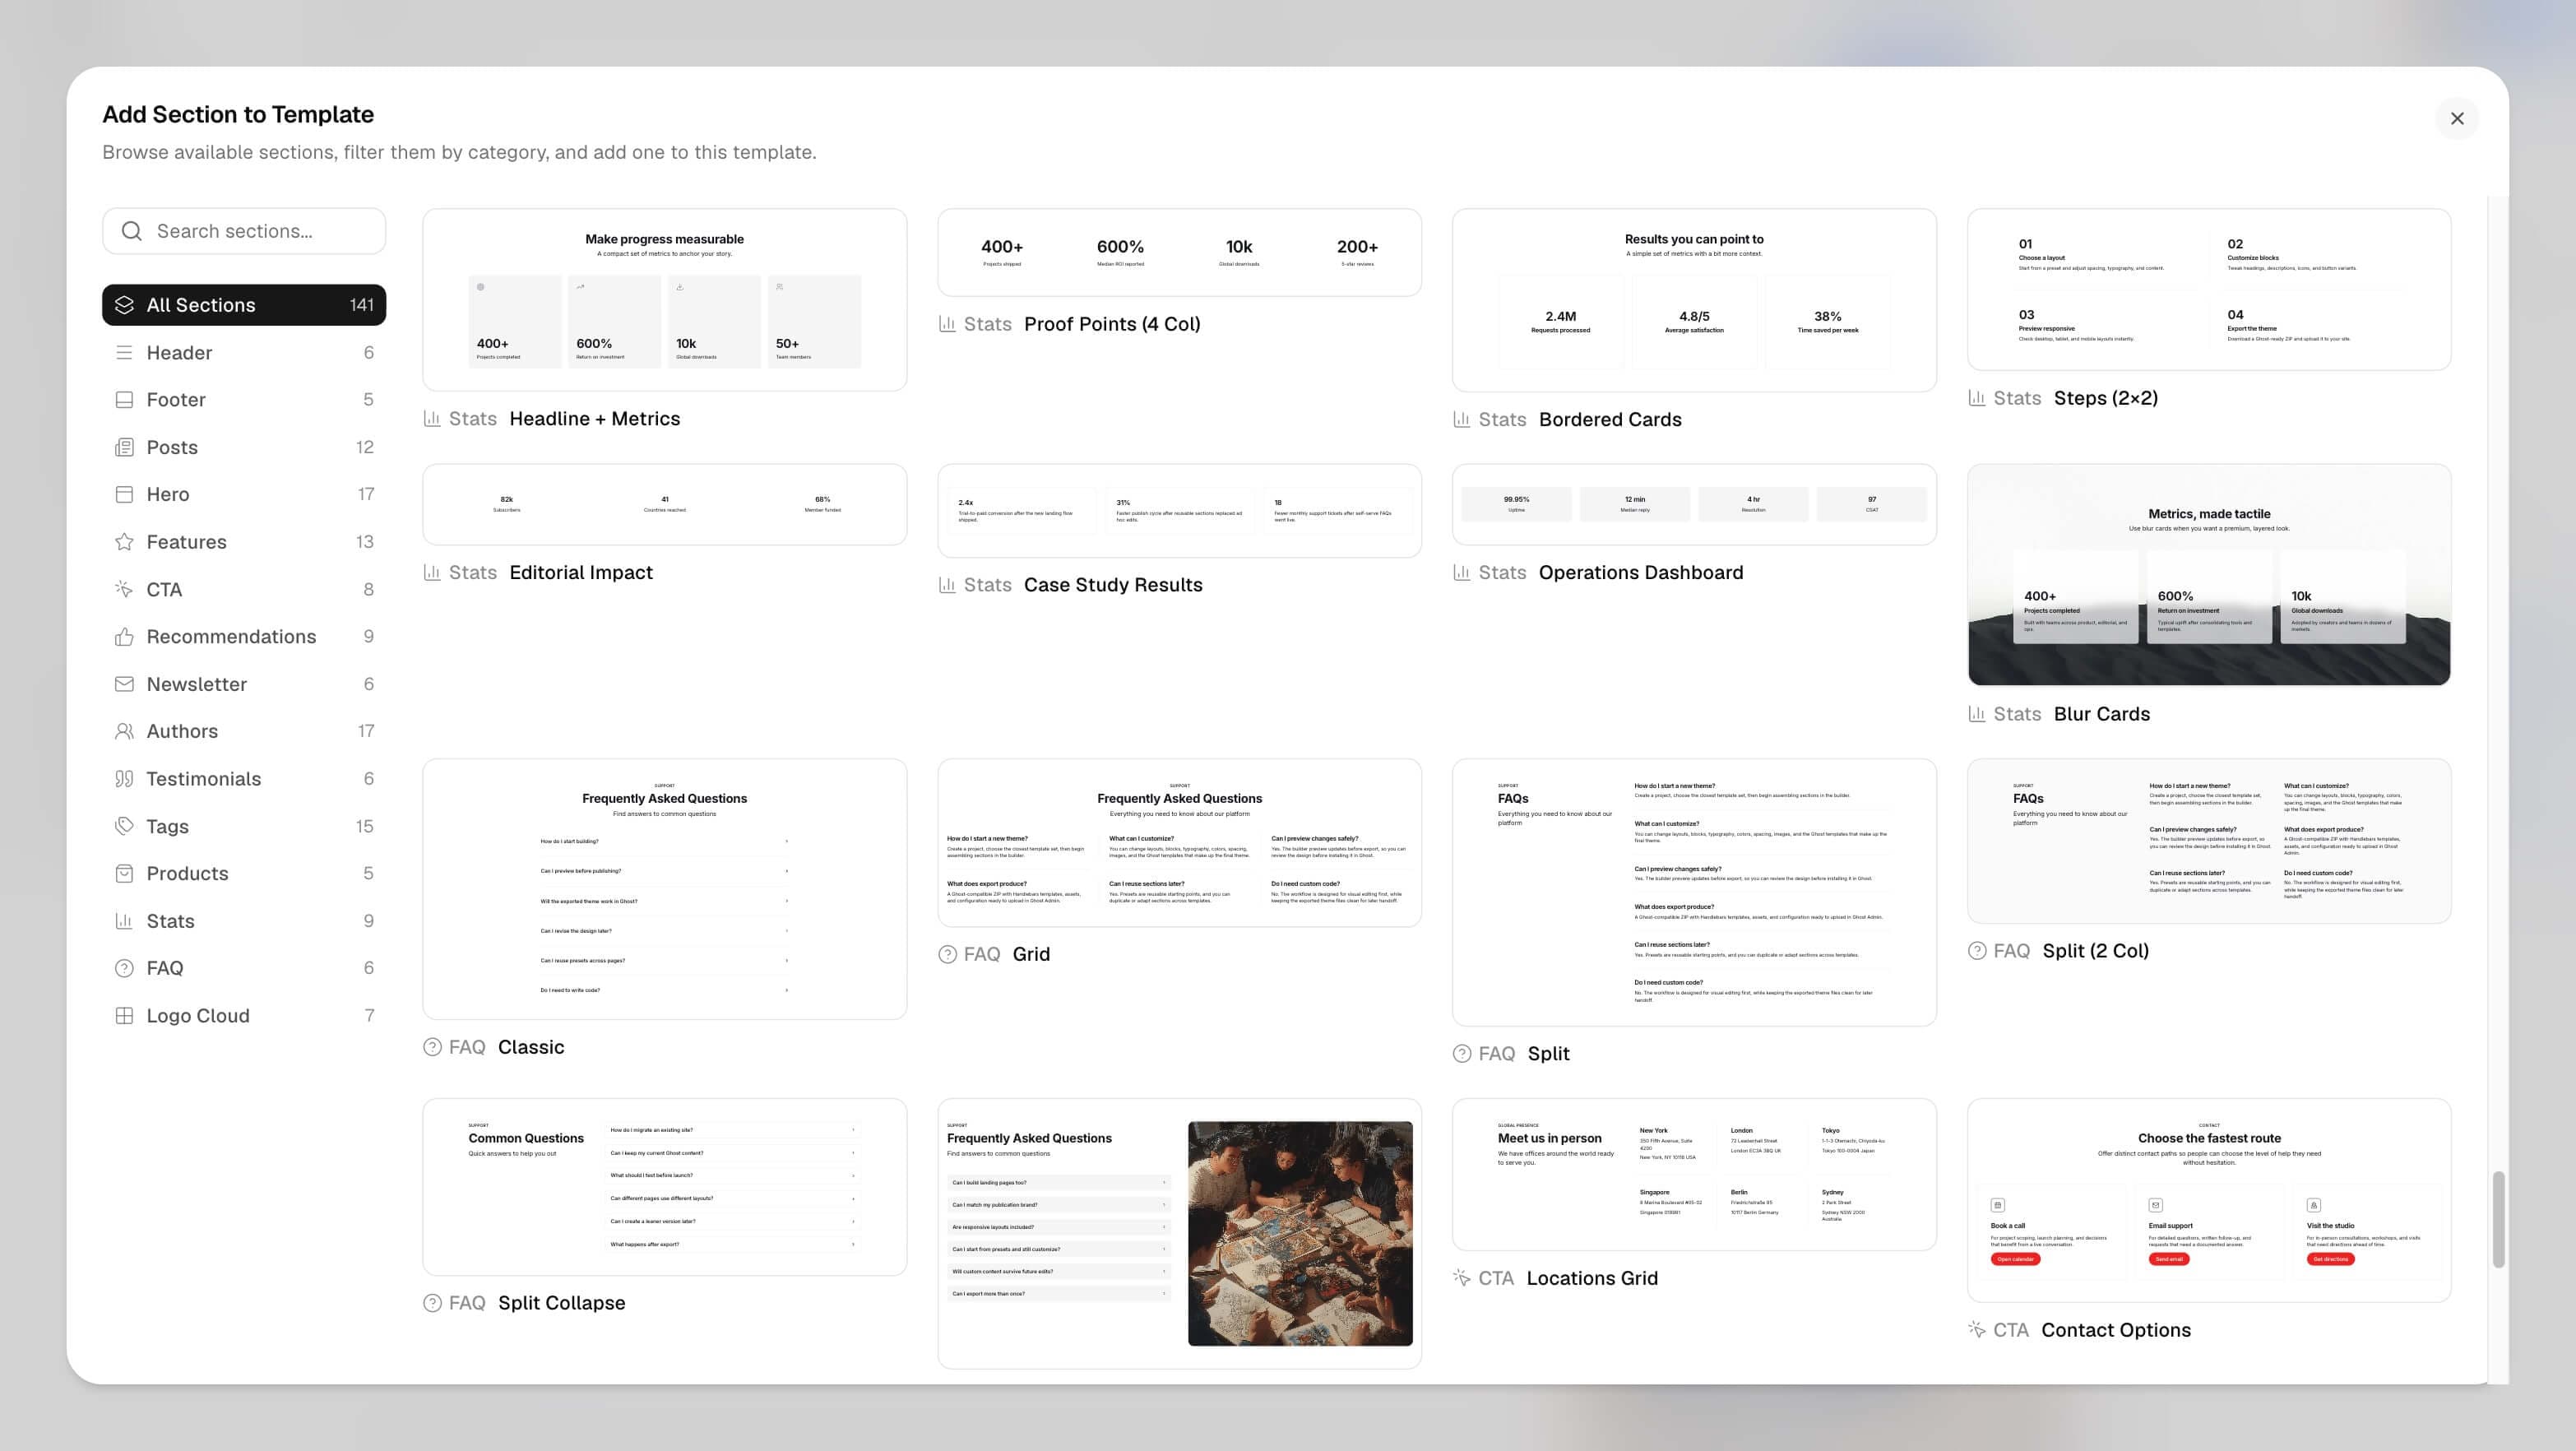The width and height of the screenshot is (2576, 1451).
Task: Focus the Search sections field
Action: click(244, 231)
